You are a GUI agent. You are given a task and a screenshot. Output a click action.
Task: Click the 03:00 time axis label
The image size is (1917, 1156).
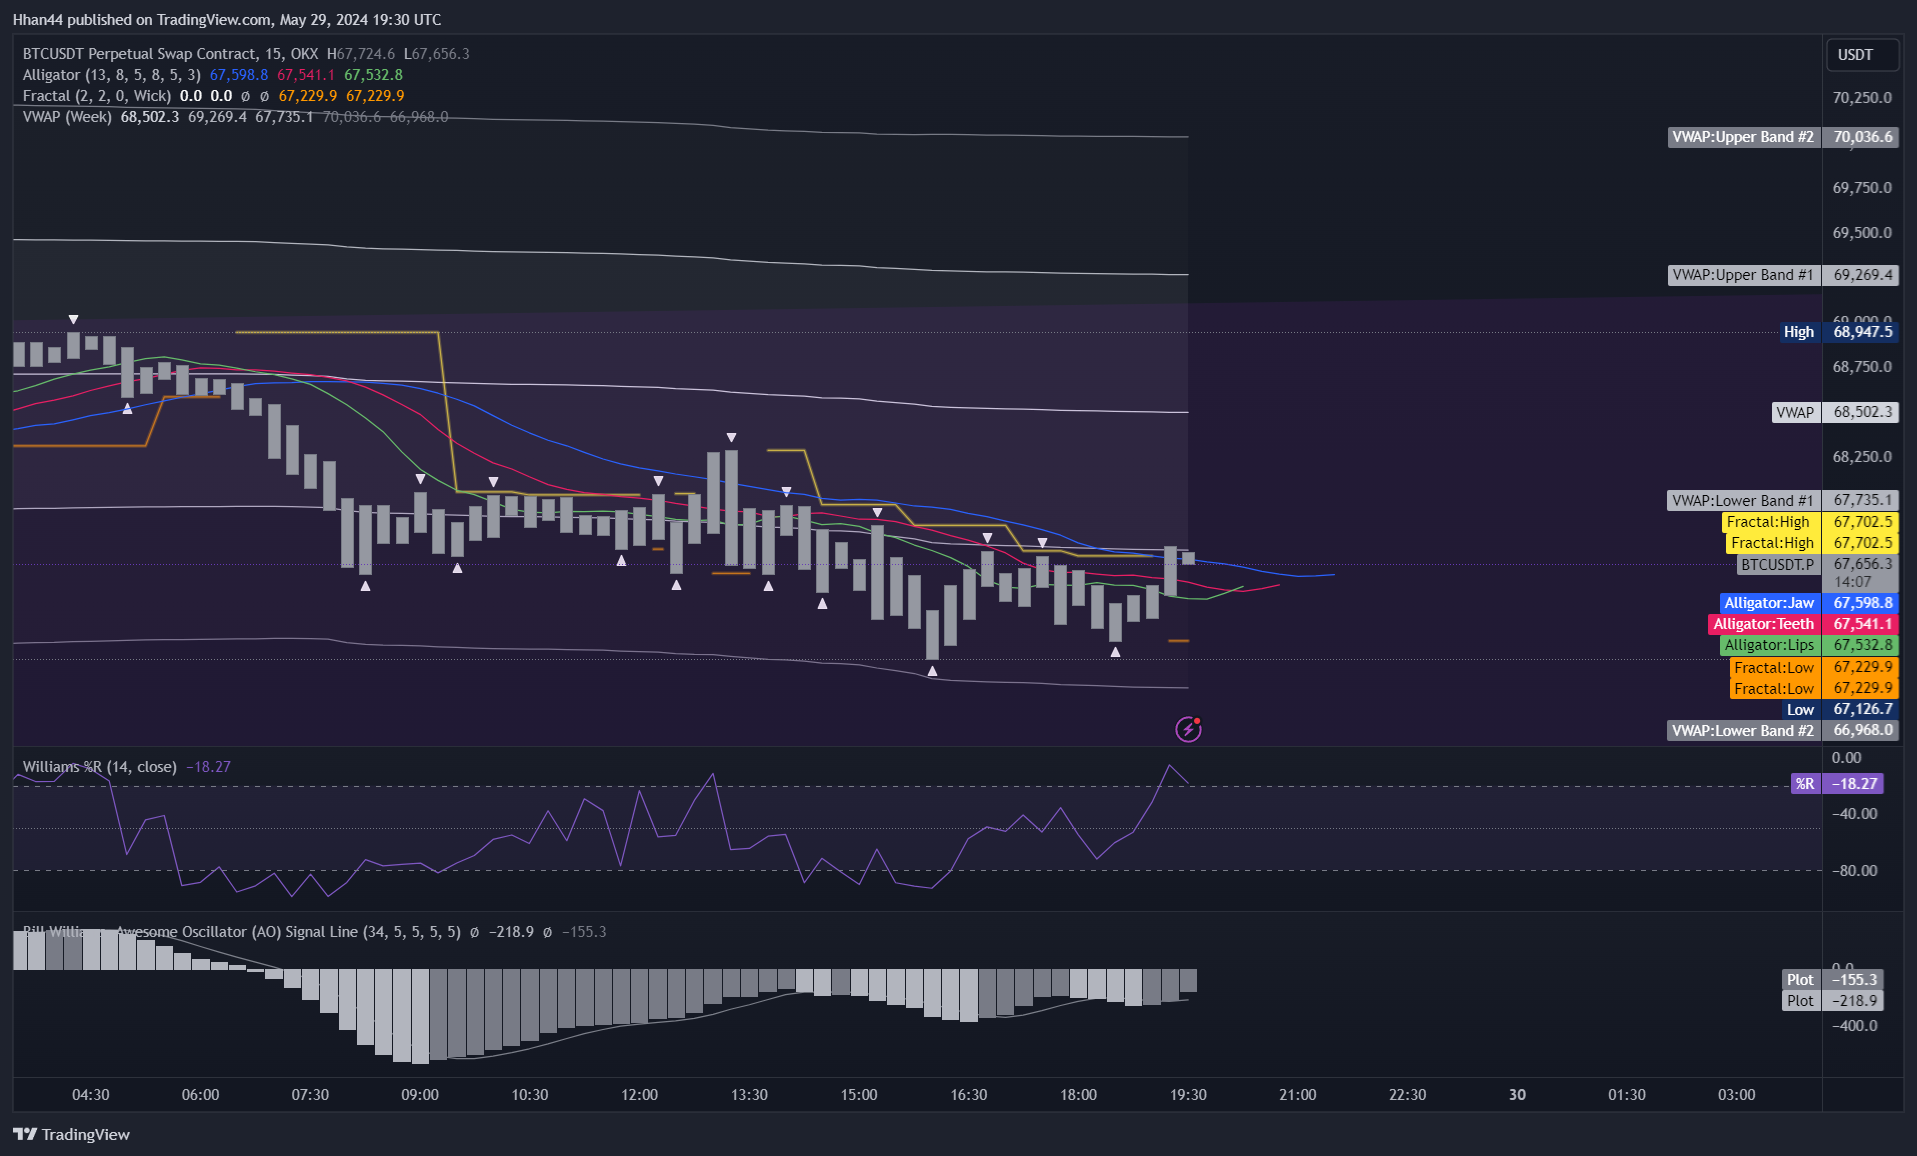point(1736,1095)
